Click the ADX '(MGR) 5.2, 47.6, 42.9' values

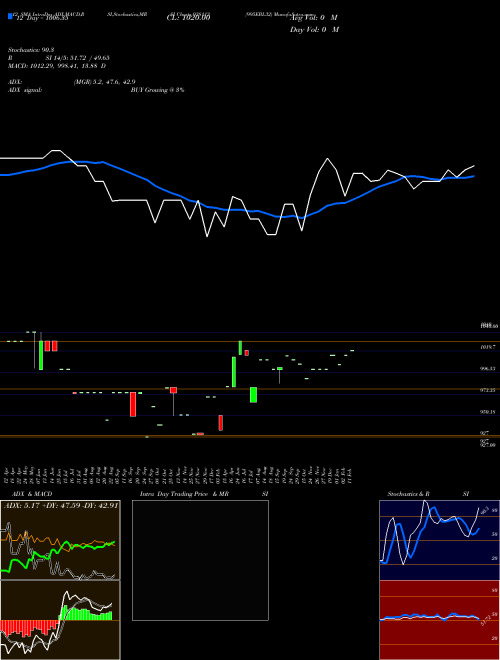coord(104,82)
